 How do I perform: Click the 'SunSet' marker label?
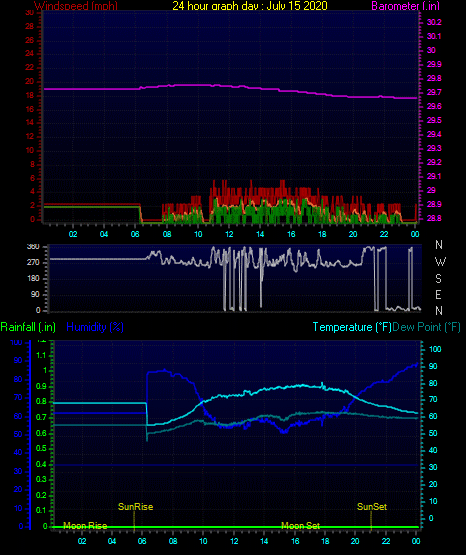372,507
